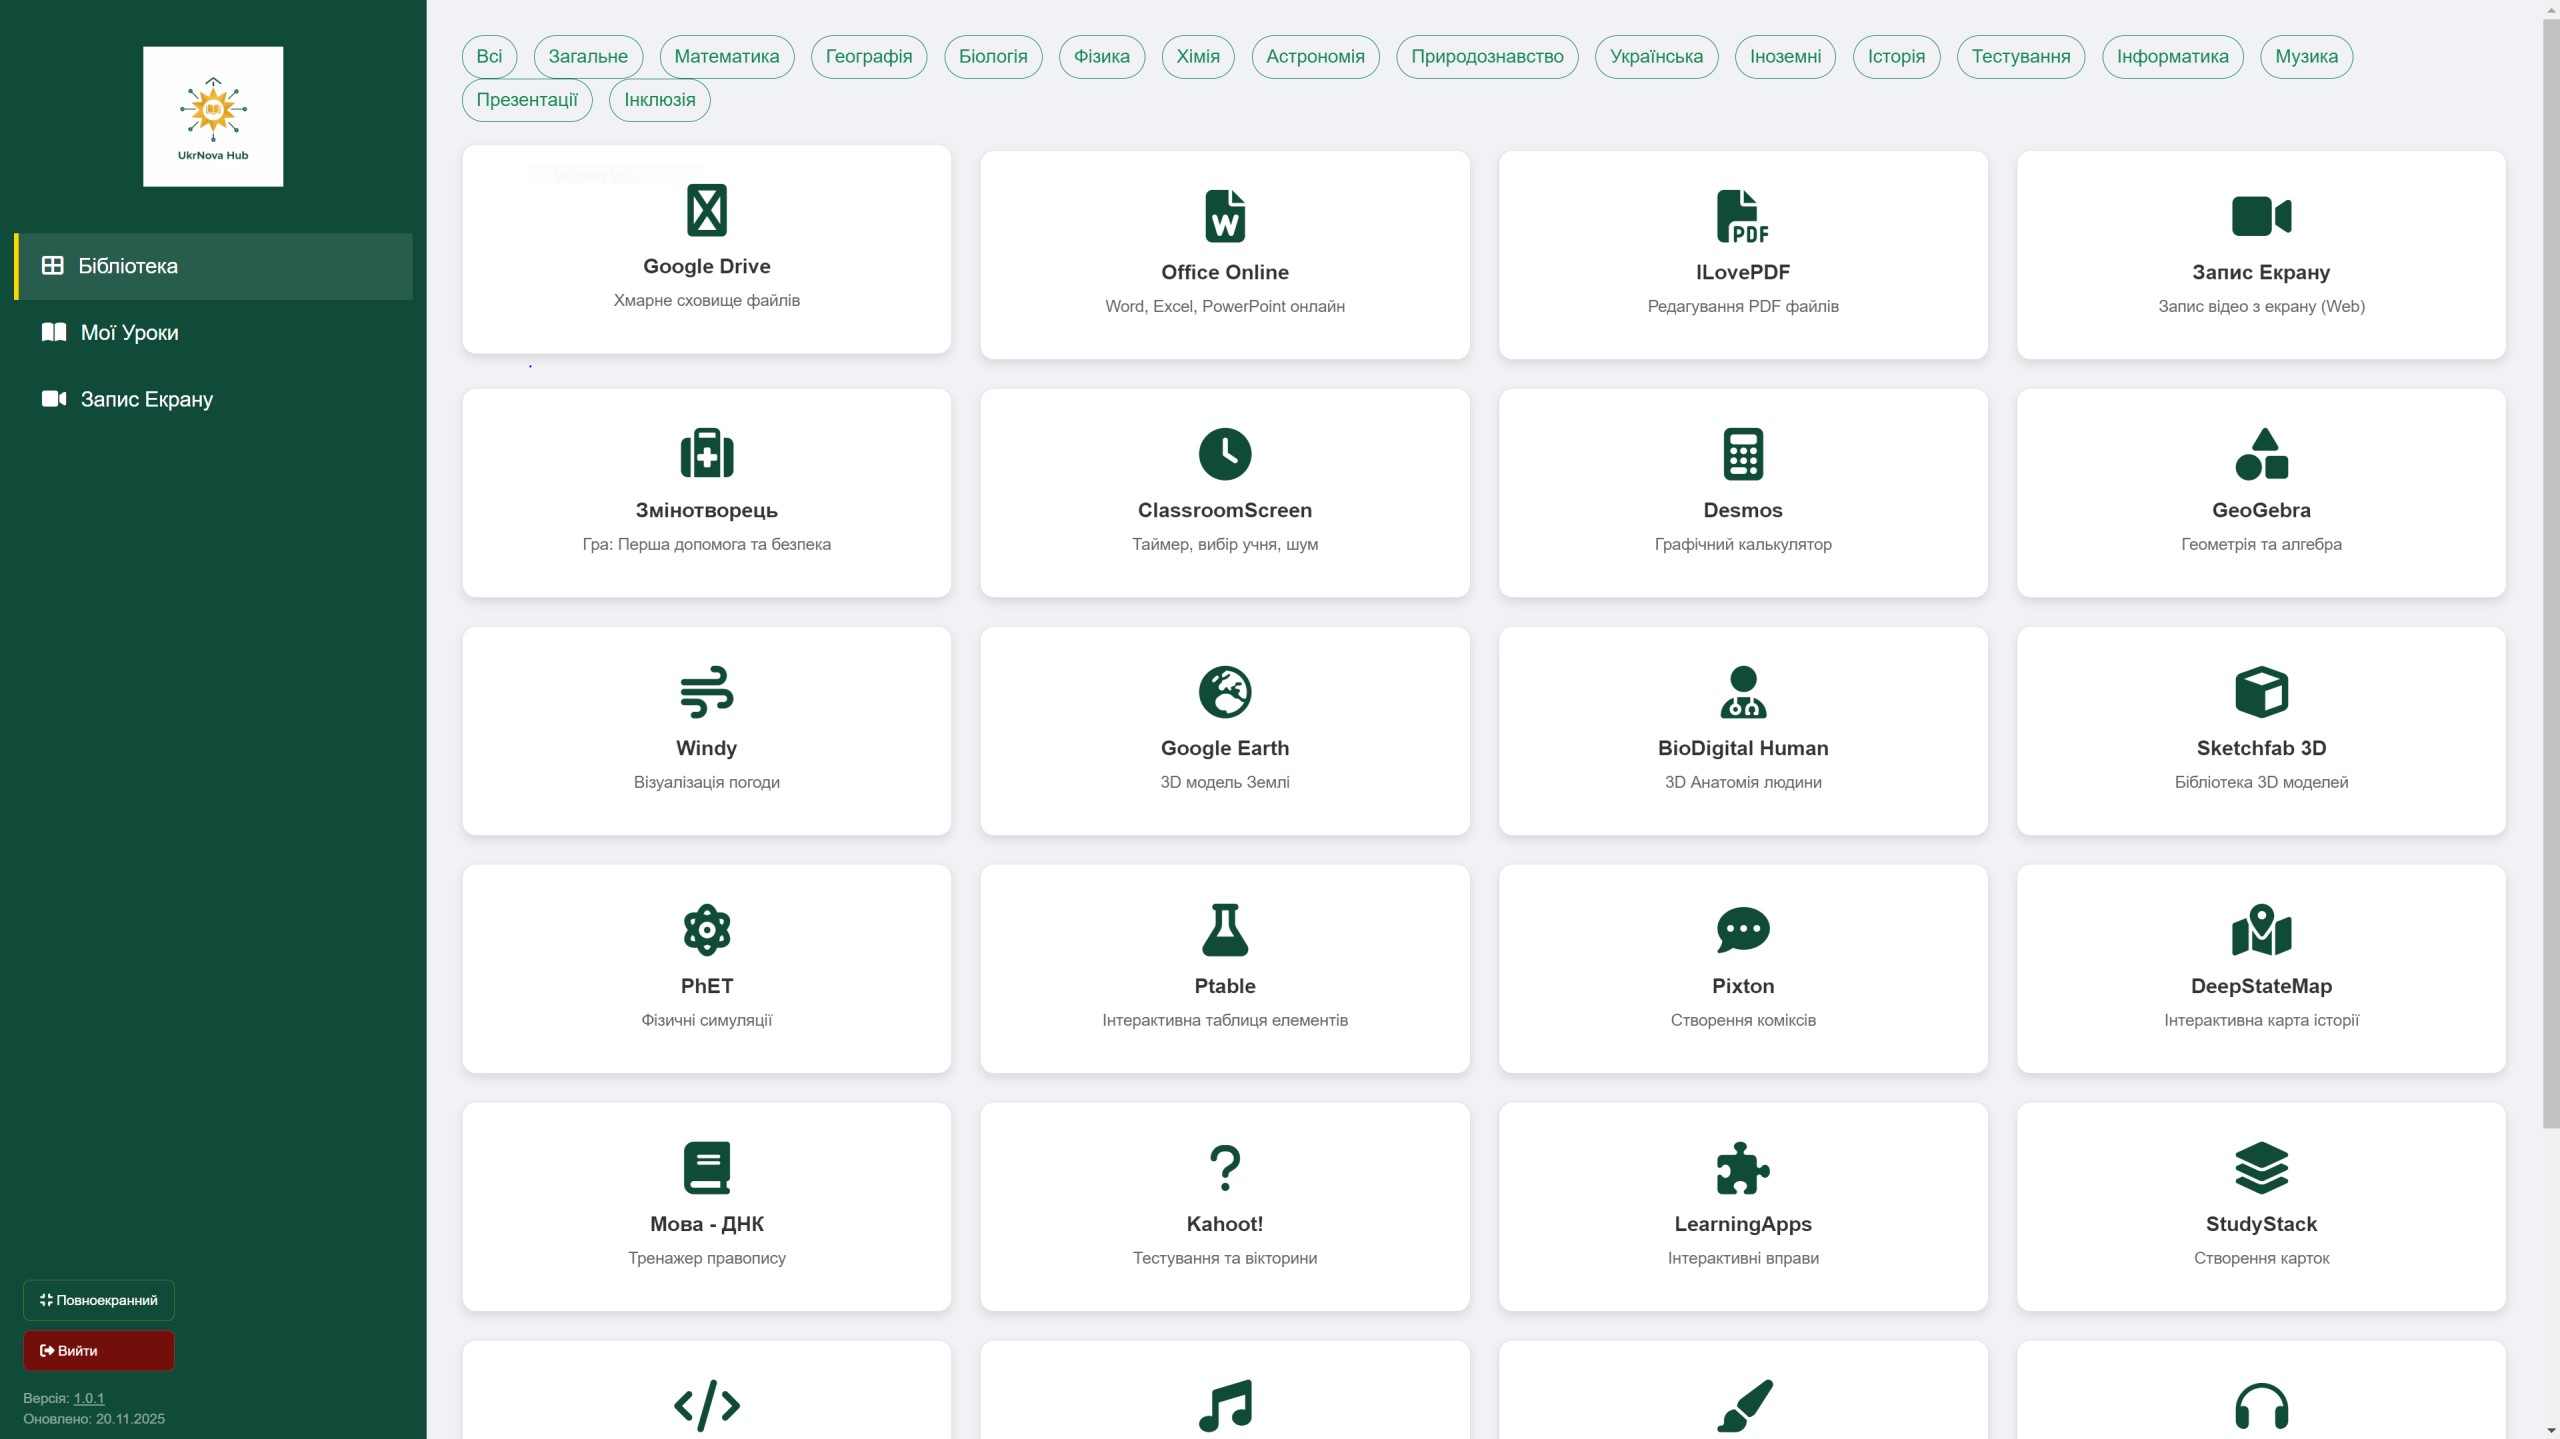
Task: Select the Астрономія filter chip
Action: click(1314, 56)
